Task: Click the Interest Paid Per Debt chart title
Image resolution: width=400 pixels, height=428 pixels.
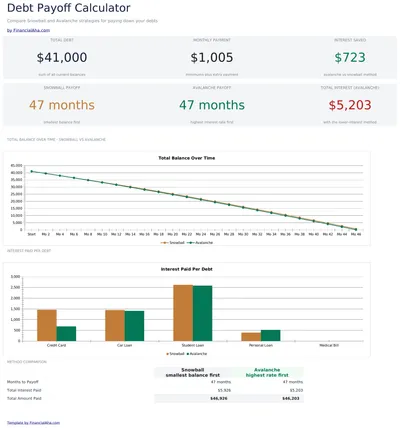Action: pos(187,269)
